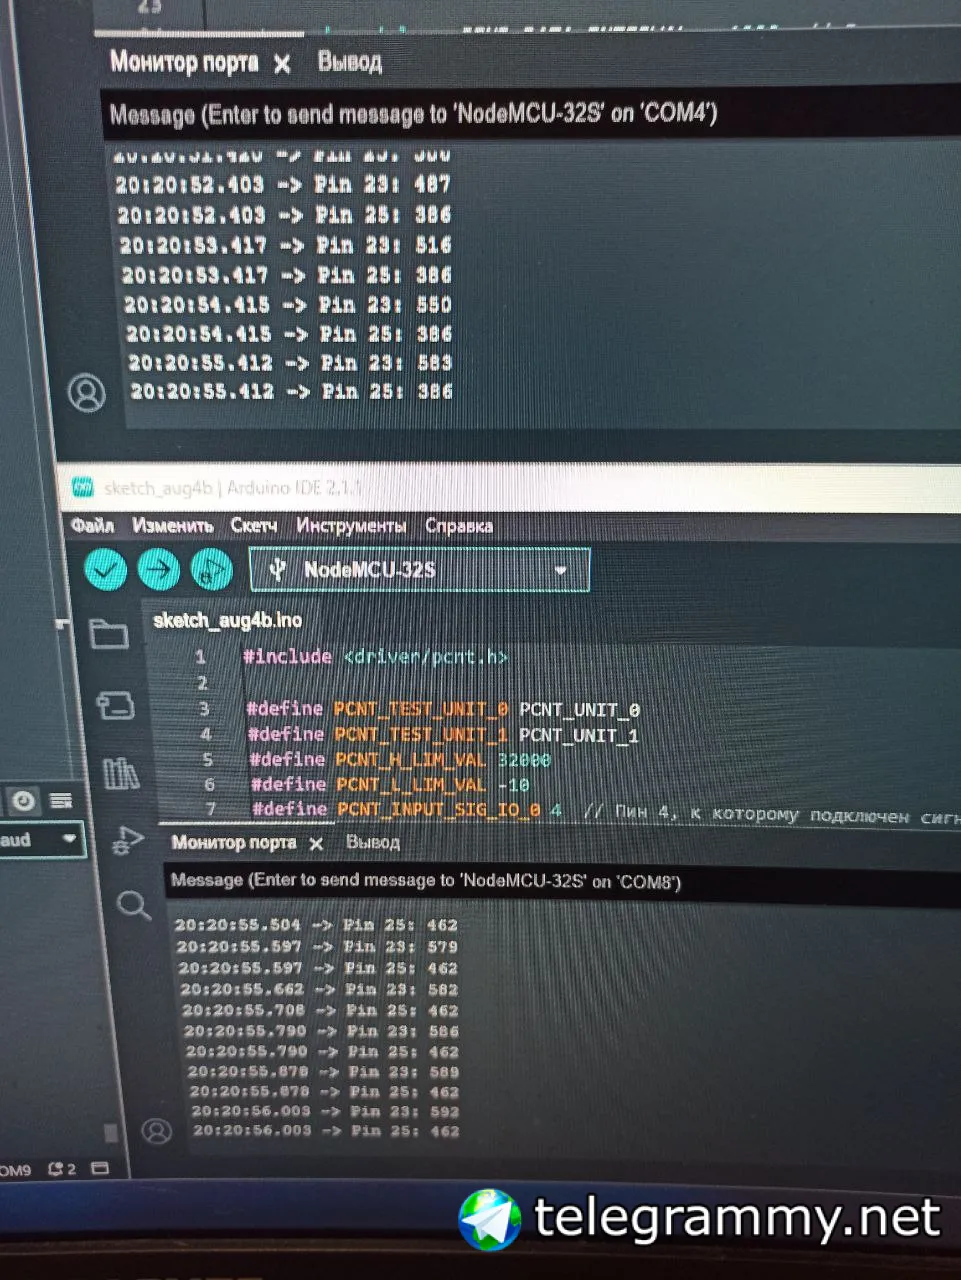Click code line defining PCNT_TEST_UNIT_0

point(443,709)
